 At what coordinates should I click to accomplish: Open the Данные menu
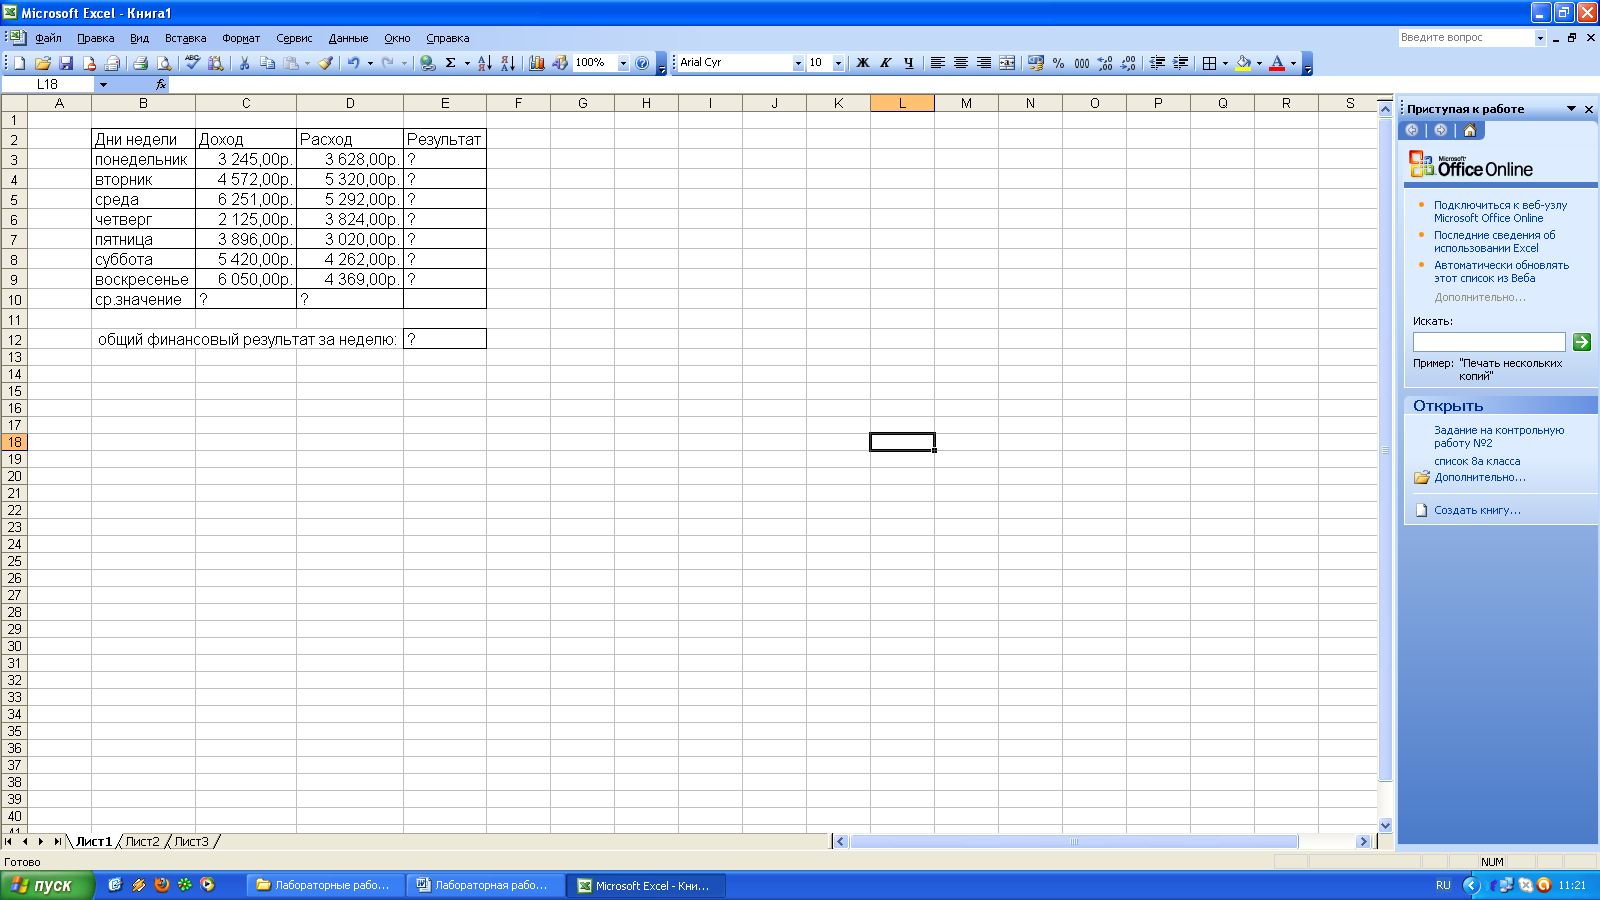pyautogui.click(x=348, y=38)
